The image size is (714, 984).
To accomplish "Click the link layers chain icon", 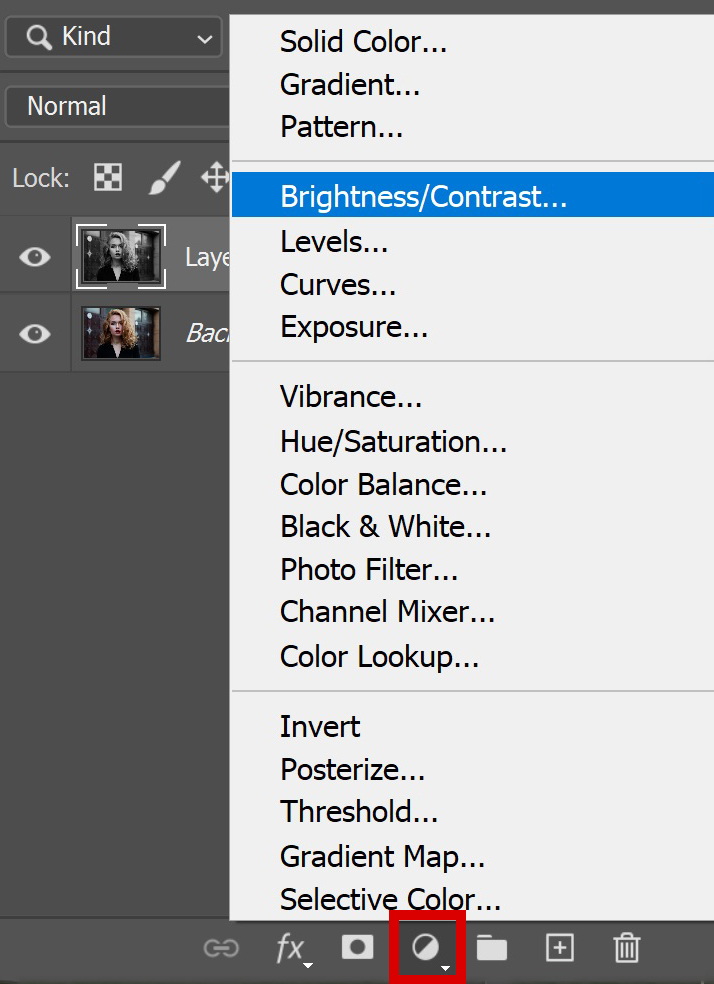I will pyautogui.click(x=221, y=948).
